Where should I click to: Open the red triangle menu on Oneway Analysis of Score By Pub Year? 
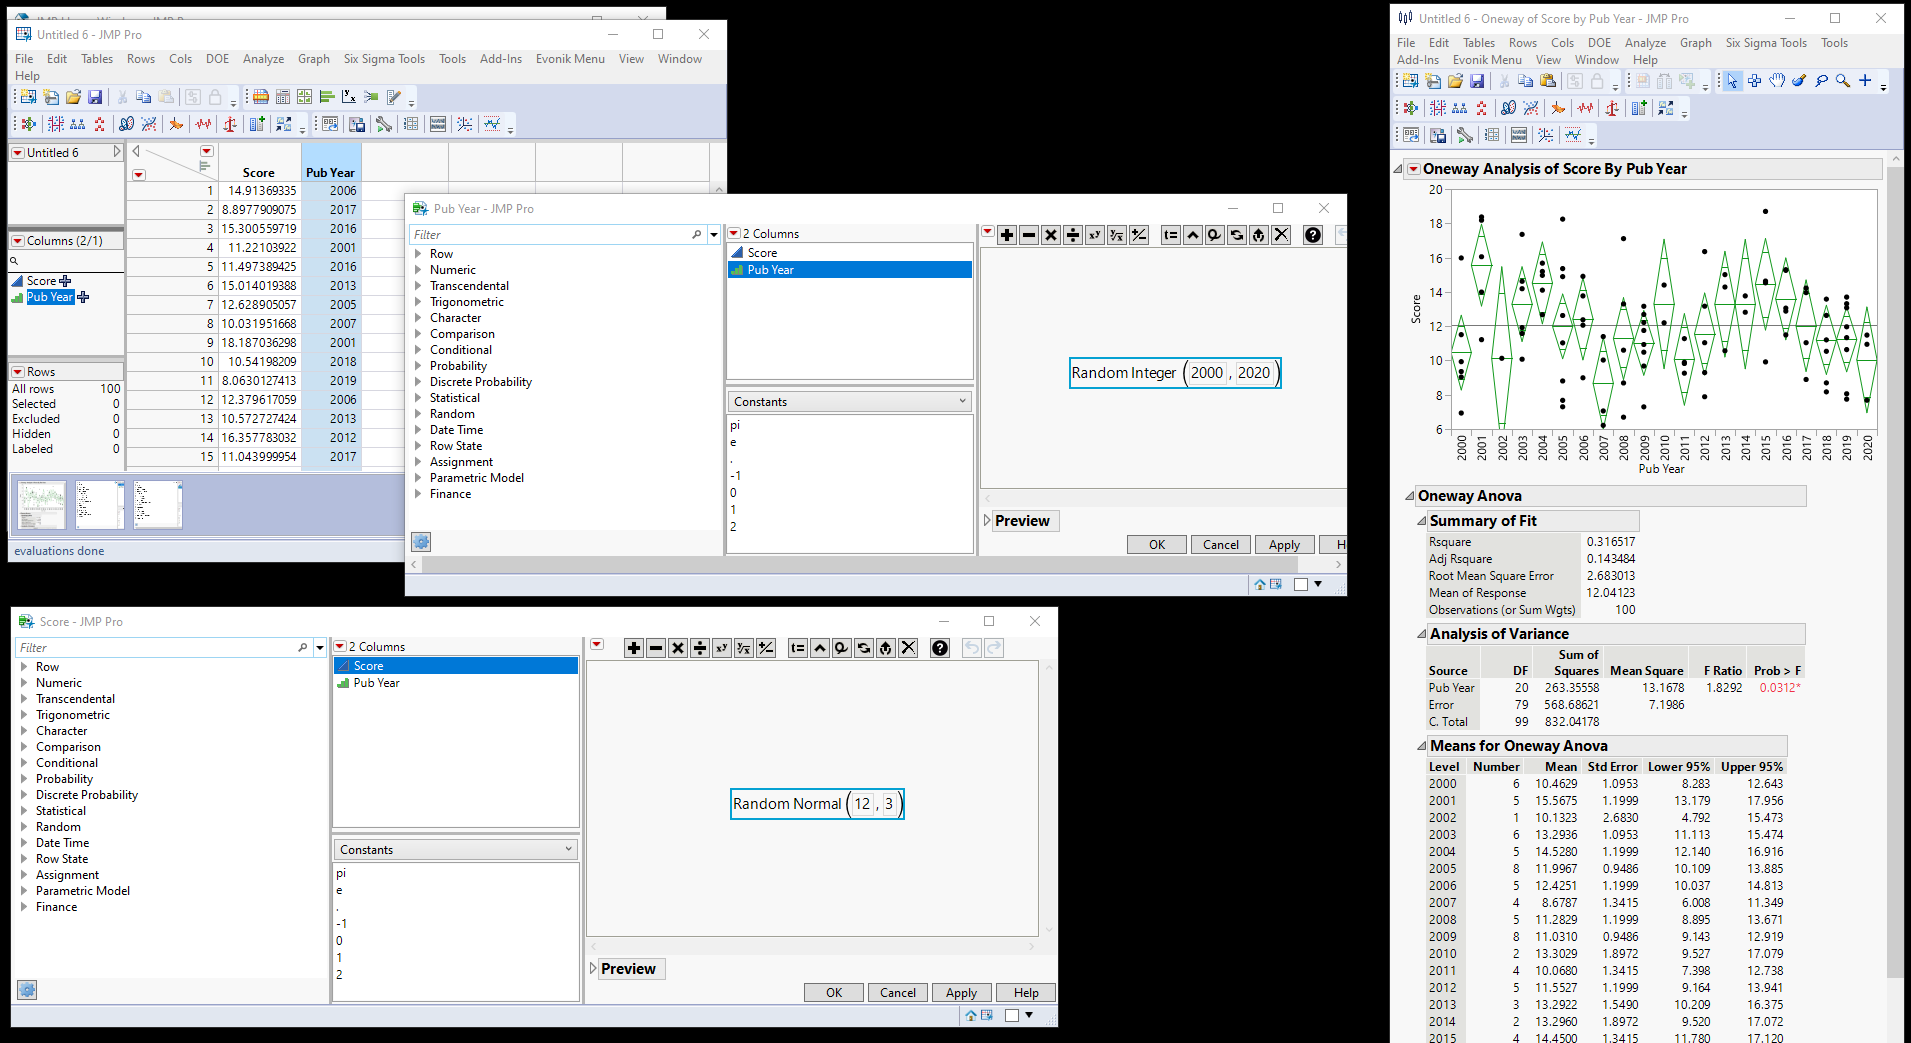(1413, 168)
